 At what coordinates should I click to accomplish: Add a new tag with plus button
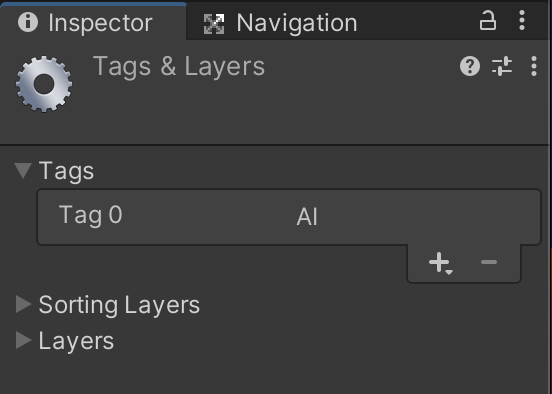(440, 263)
